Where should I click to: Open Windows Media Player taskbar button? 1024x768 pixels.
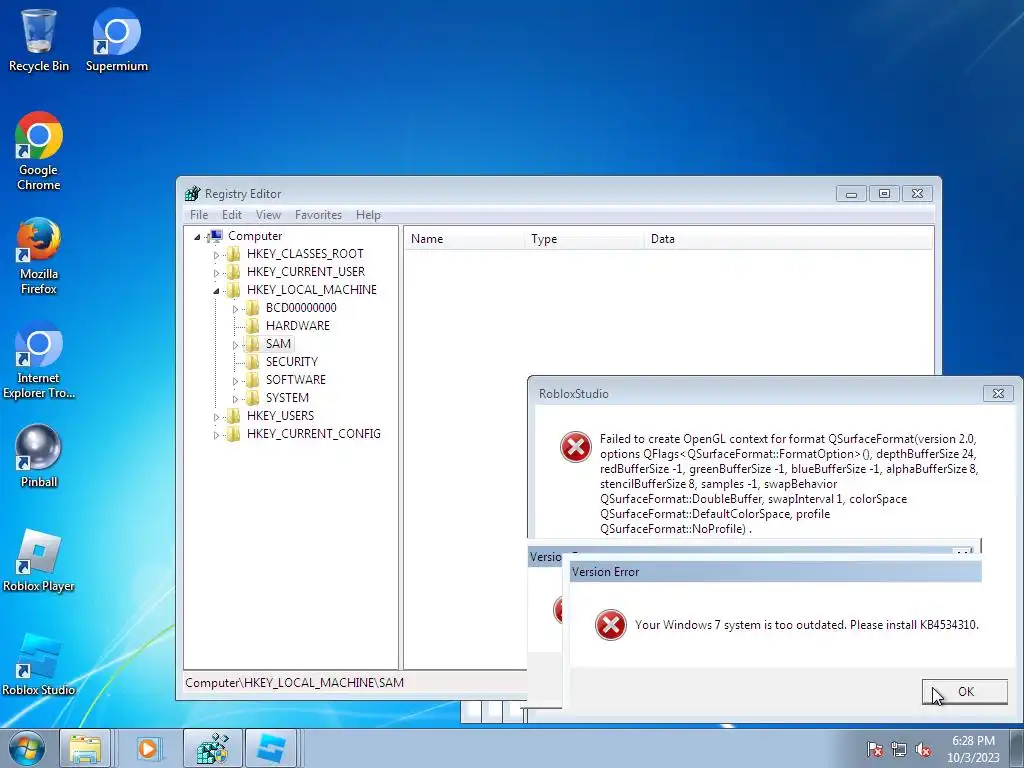[x=148, y=748]
